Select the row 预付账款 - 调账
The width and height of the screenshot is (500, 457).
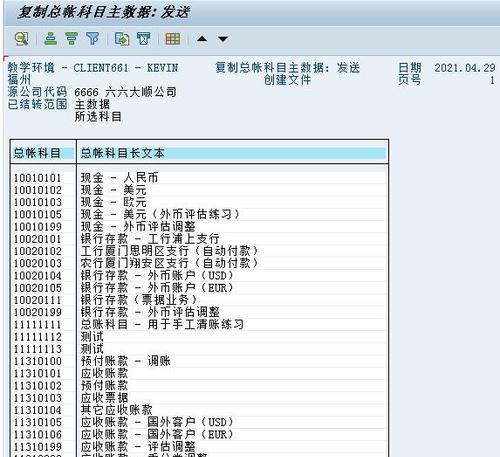click(199, 361)
